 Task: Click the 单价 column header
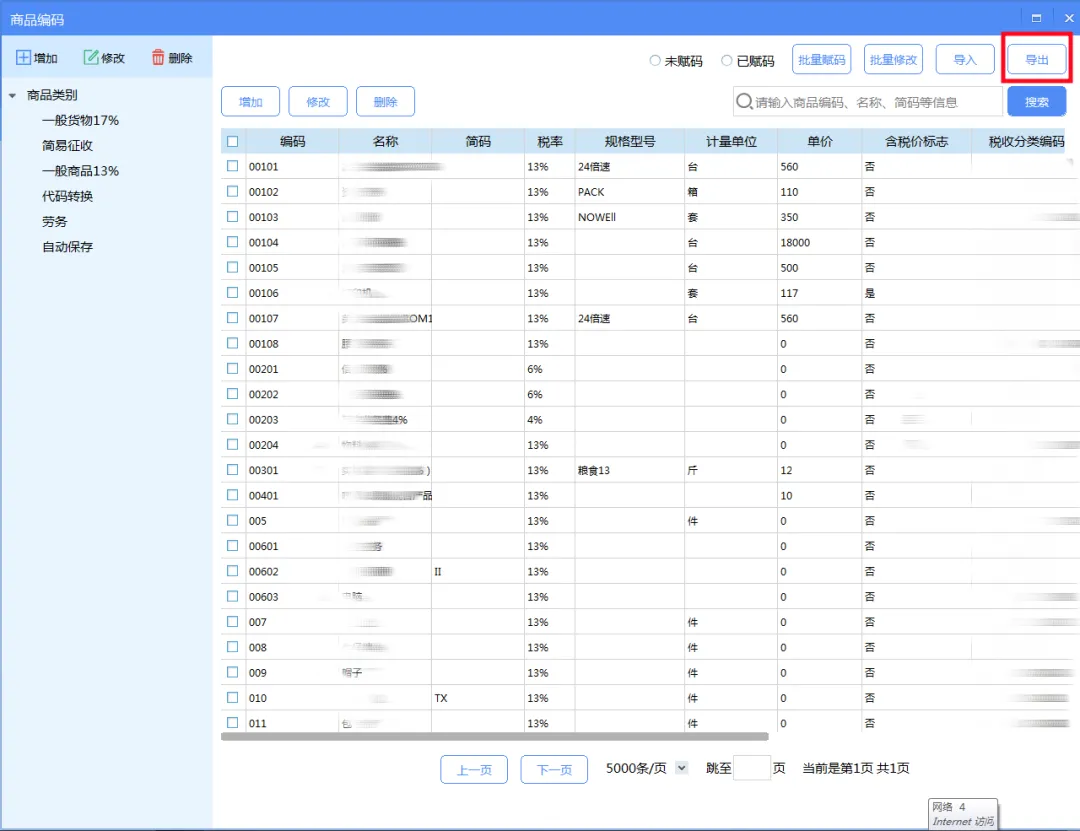click(820, 141)
